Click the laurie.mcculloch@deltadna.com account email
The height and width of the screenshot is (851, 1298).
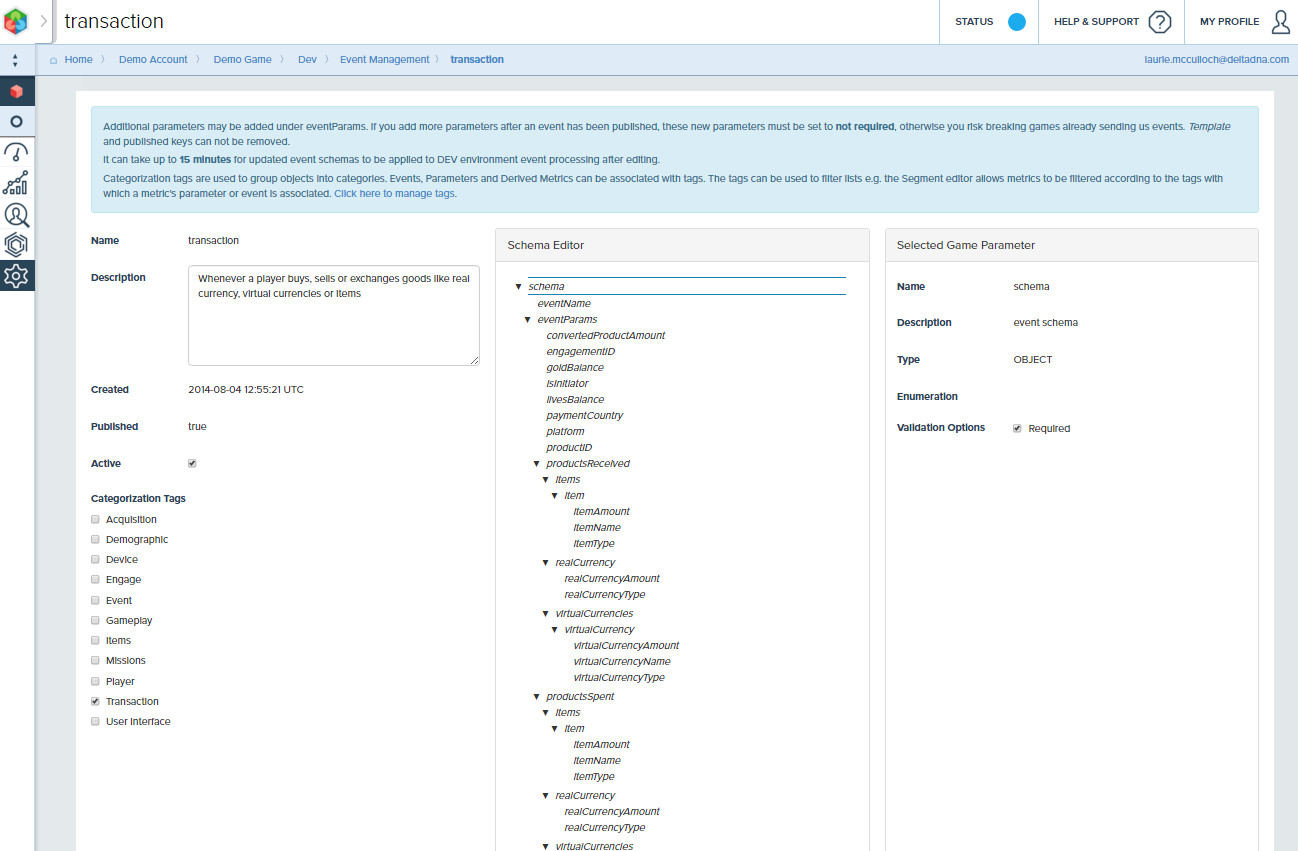pyautogui.click(x=1217, y=60)
